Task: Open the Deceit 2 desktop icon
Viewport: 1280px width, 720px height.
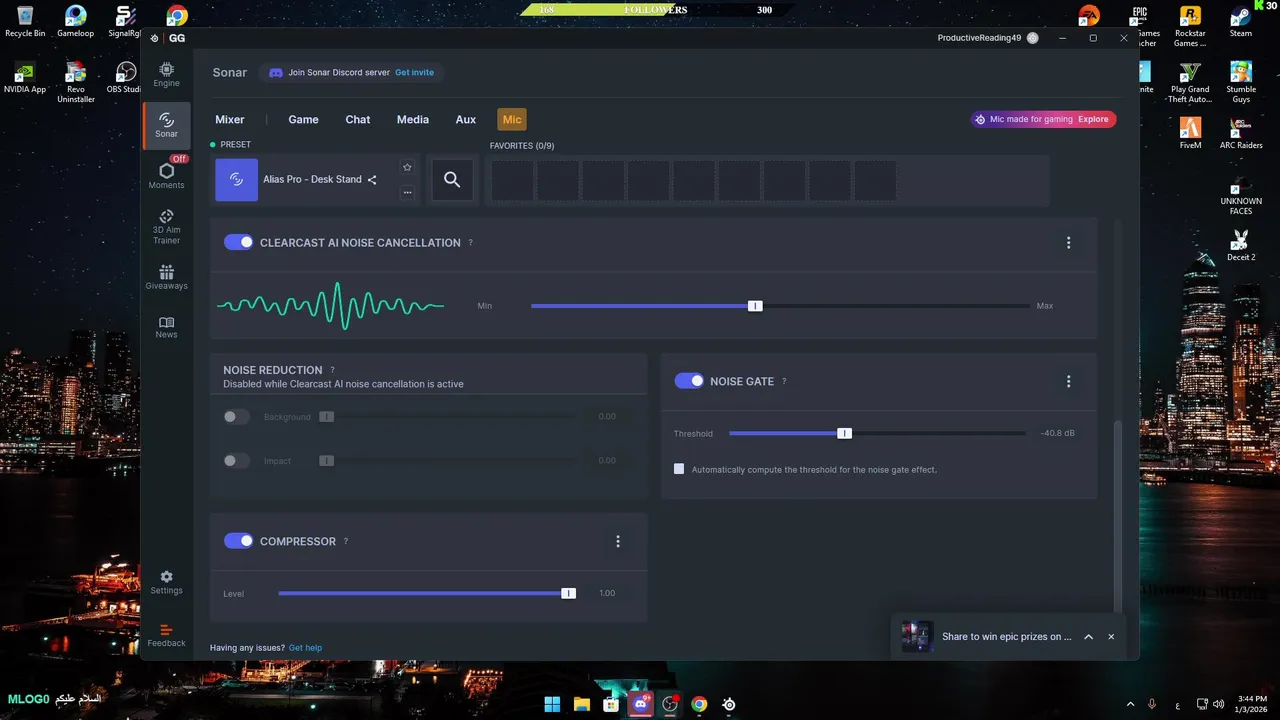Action: click(1241, 245)
